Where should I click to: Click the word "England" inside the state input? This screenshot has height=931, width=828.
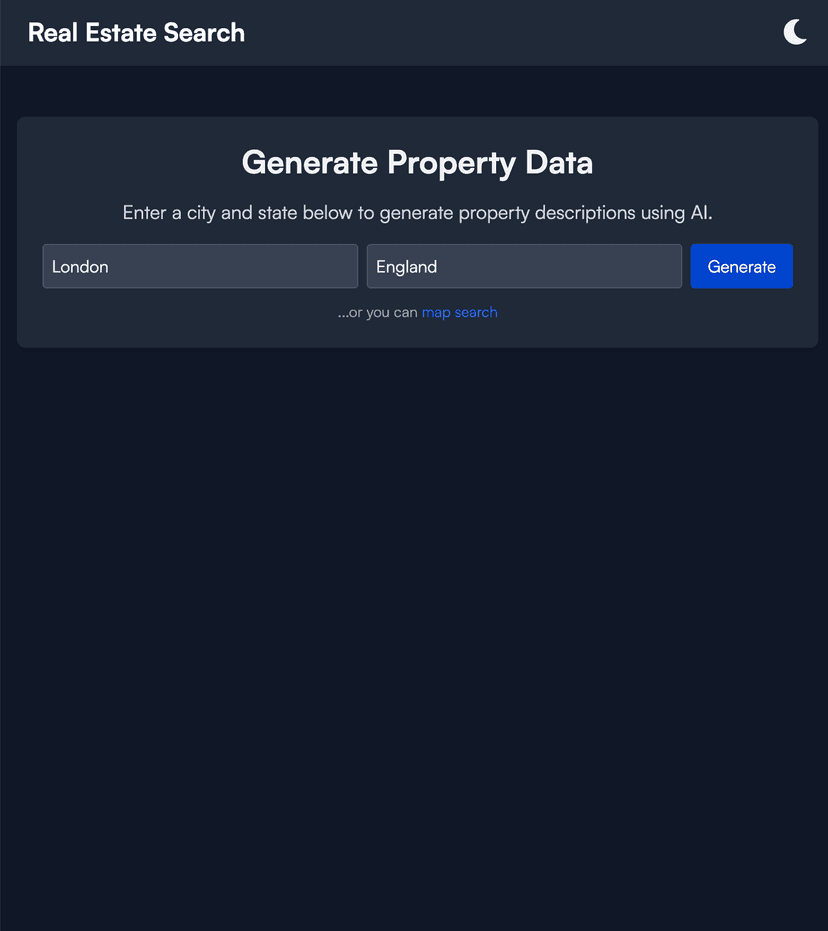(x=407, y=267)
